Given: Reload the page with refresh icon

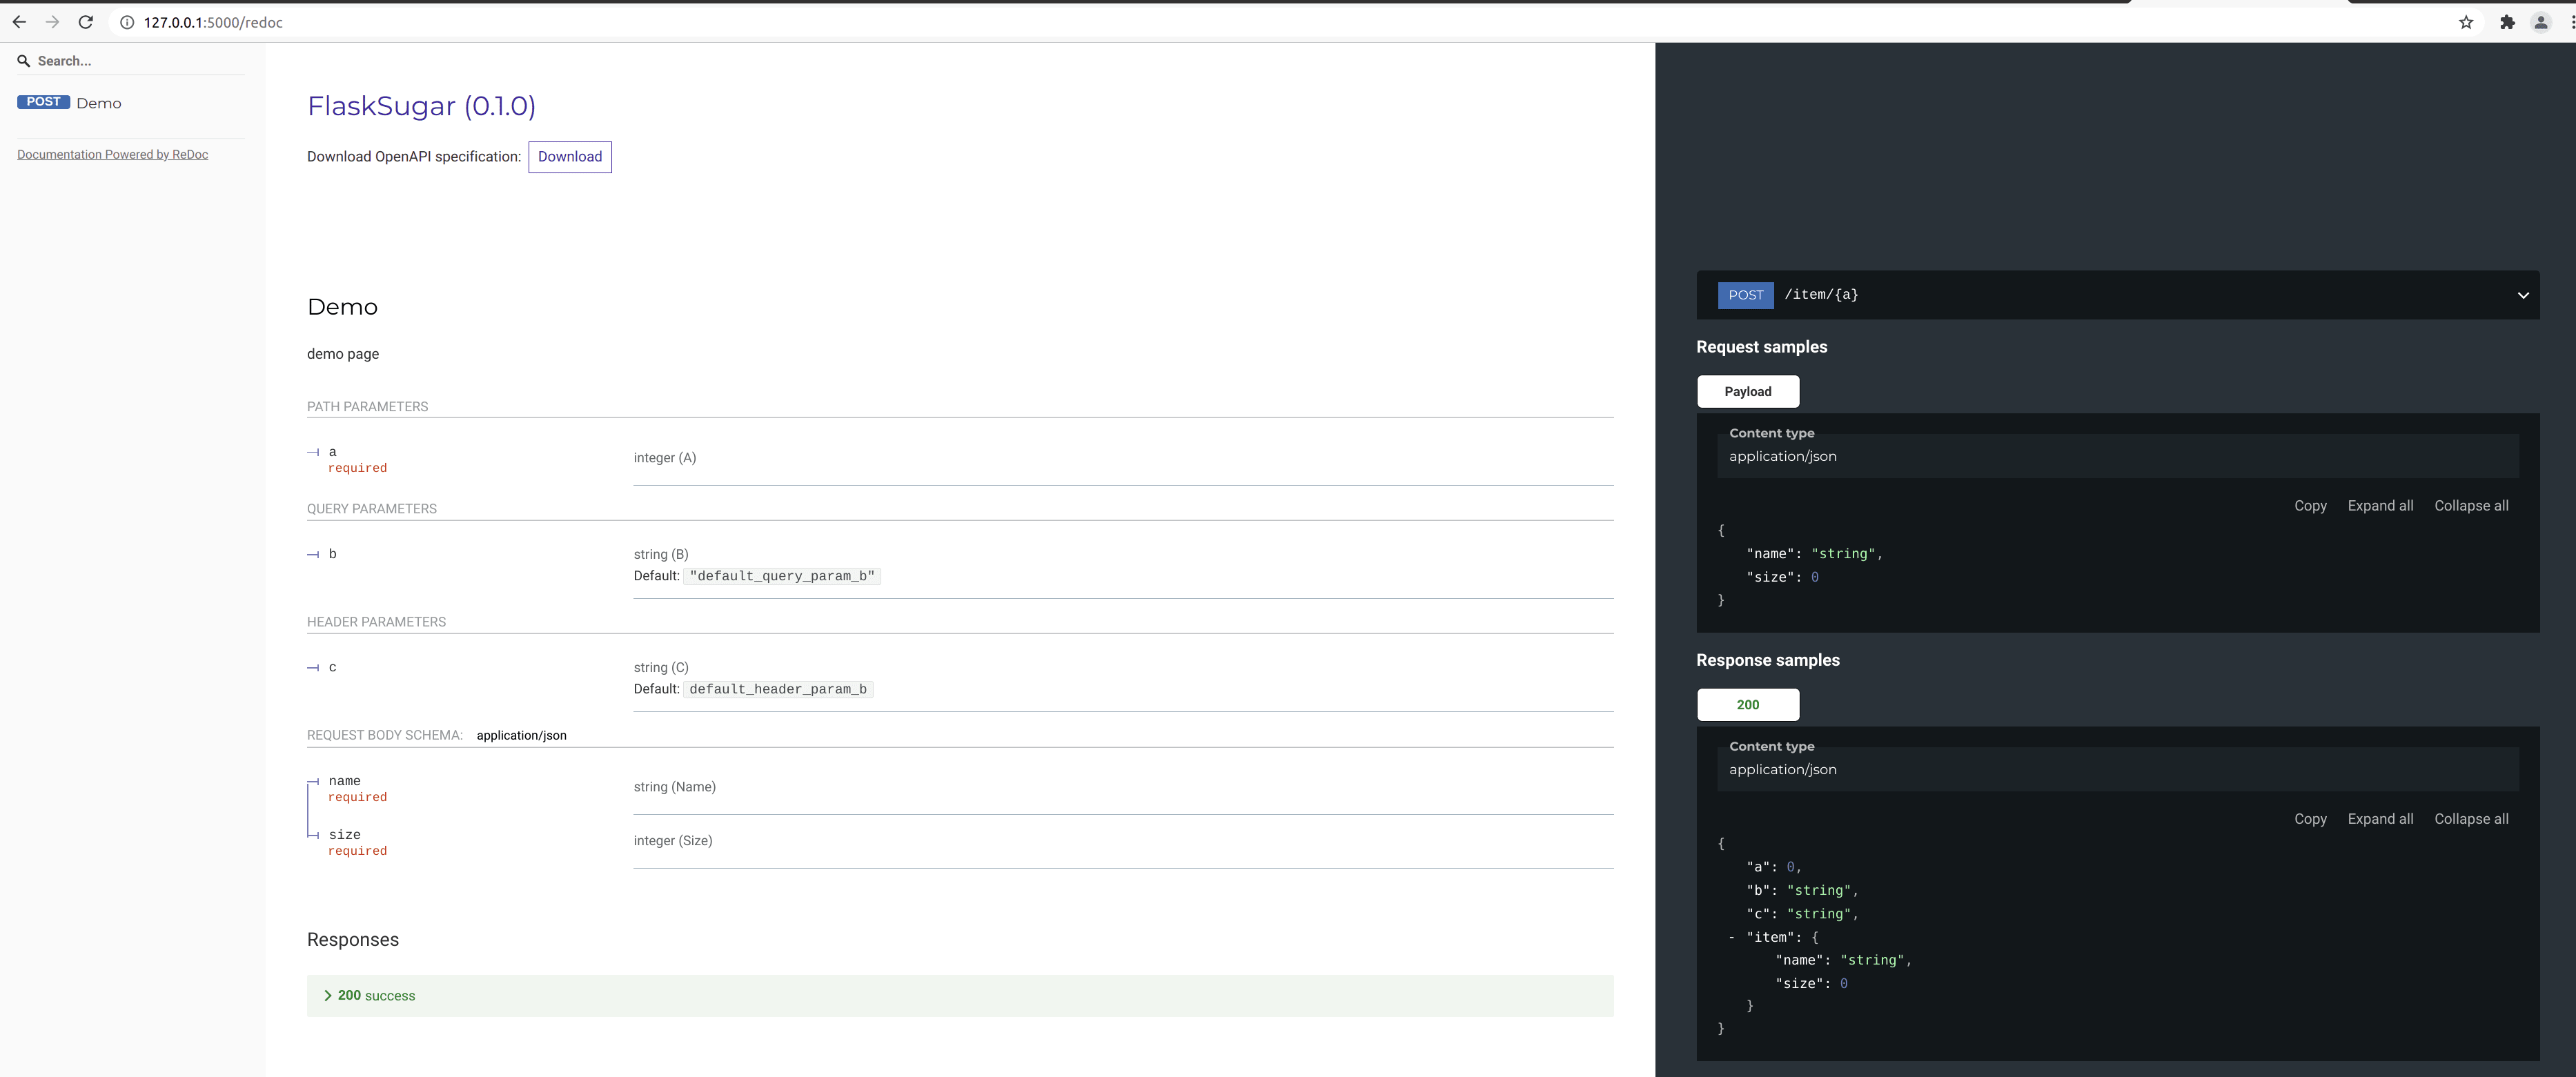Looking at the screenshot, I should tap(86, 22).
